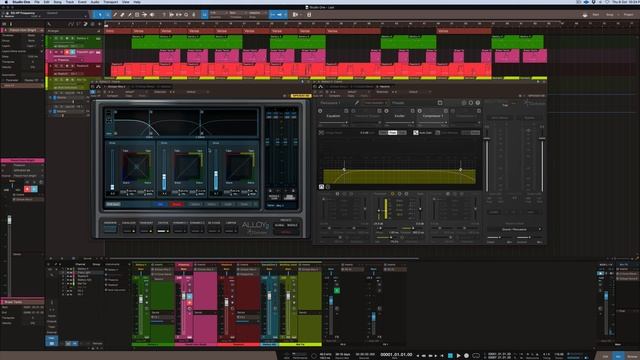Toggle the Loop button in the transport
Screen dimensions: 640x360
click(x=476, y=356)
